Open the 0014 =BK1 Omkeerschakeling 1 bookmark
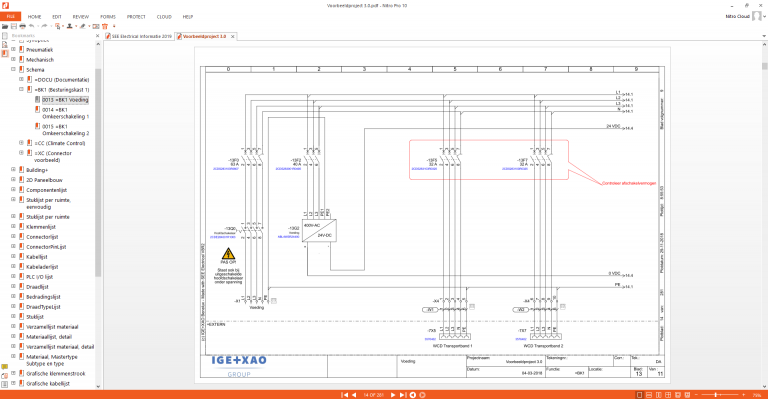The image size is (768, 399). [x=66, y=113]
